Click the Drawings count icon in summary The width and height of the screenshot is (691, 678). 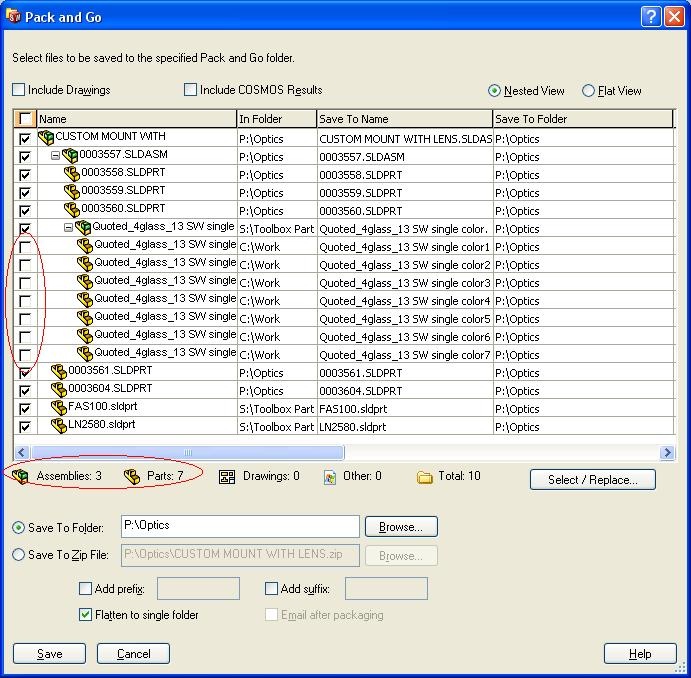click(227, 477)
